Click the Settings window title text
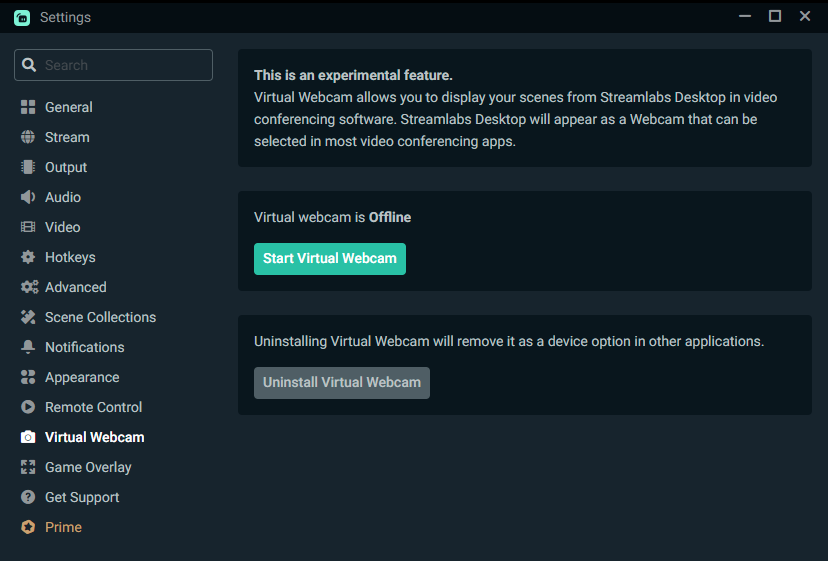The image size is (828, 561). [x=65, y=17]
